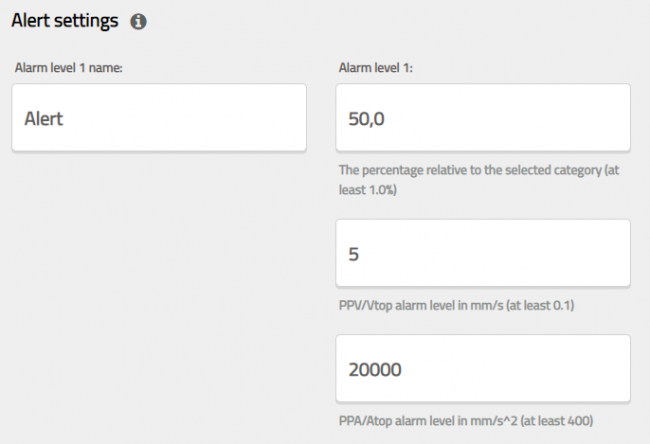Click empty space after '20000' in its field
The width and height of the screenshot is (650, 444).
click(x=520, y=370)
